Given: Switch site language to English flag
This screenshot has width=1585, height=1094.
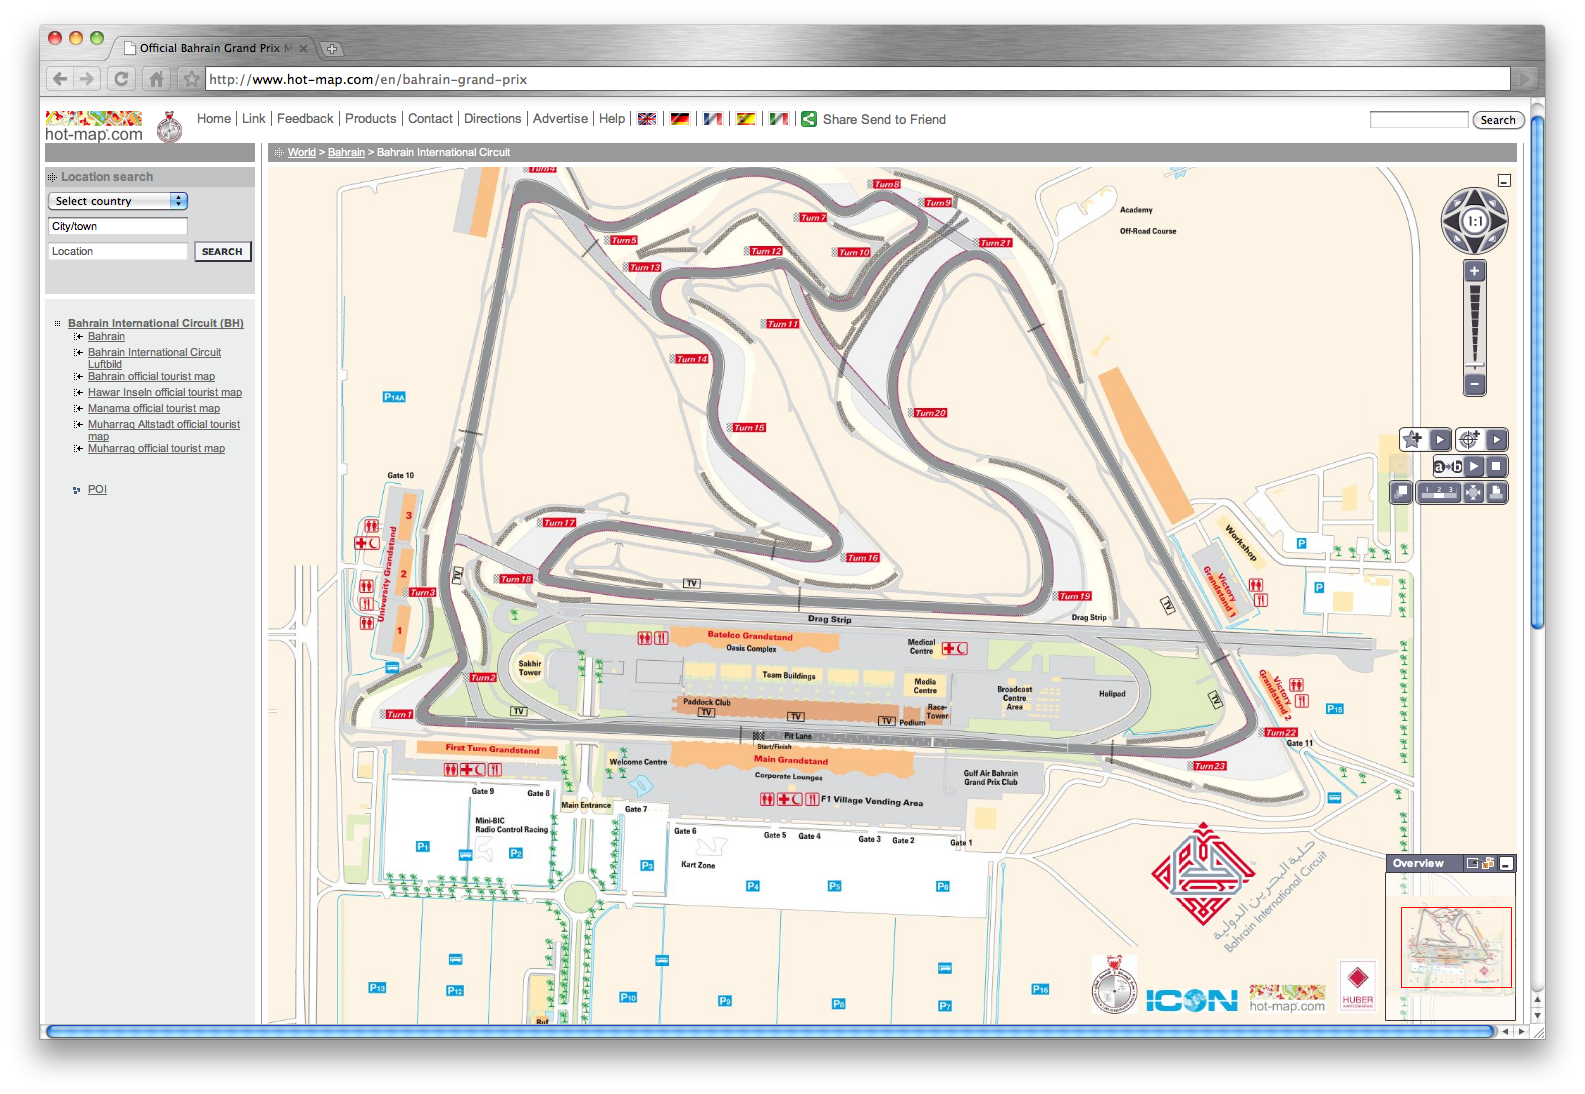Looking at the screenshot, I should tap(647, 119).
